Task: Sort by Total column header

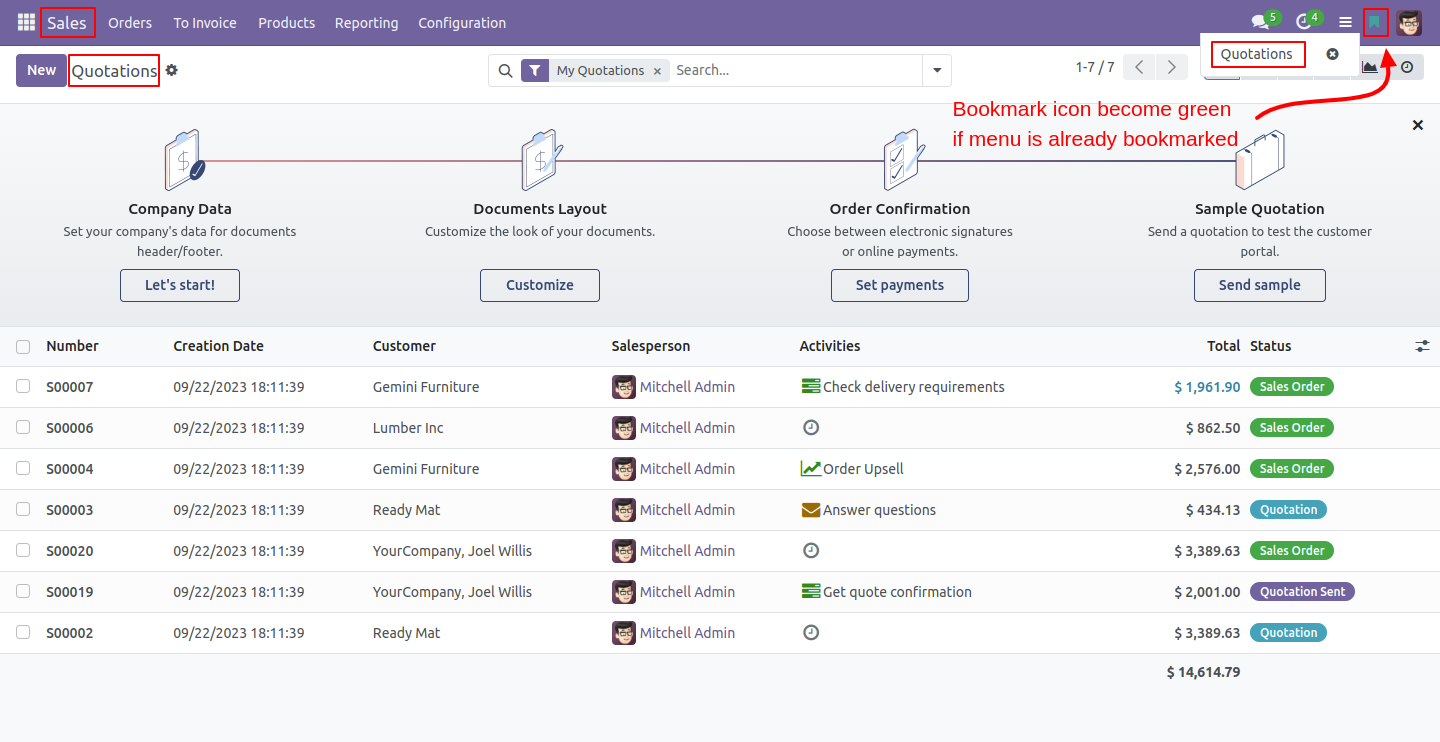Action: 1223,346
